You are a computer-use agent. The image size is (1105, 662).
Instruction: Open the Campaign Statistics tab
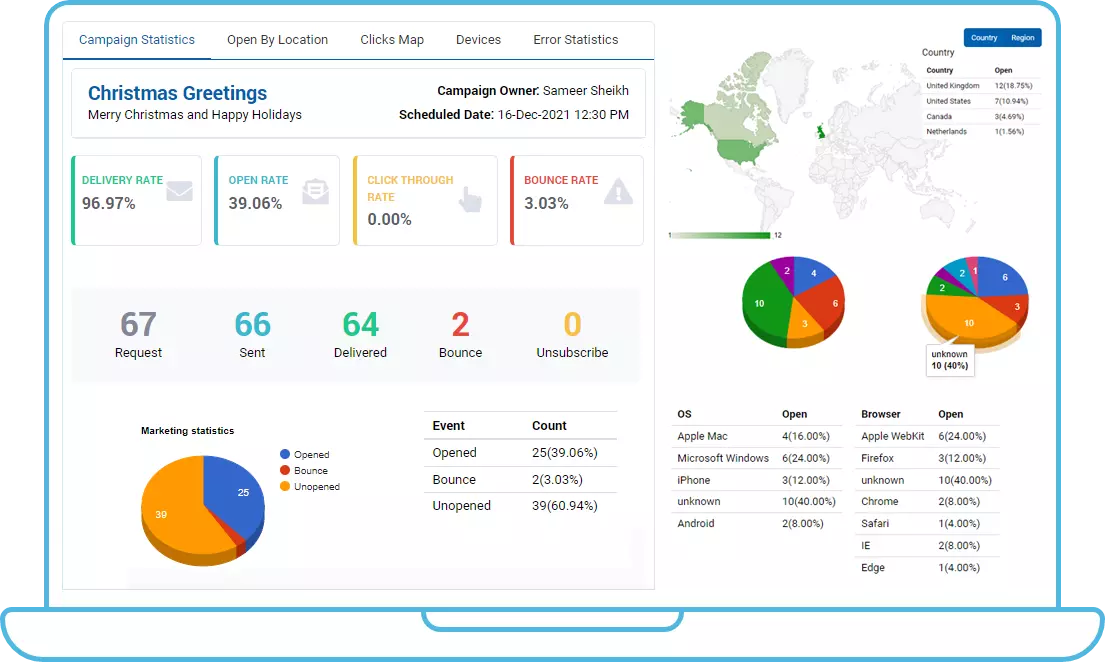(x=137, y=39)
